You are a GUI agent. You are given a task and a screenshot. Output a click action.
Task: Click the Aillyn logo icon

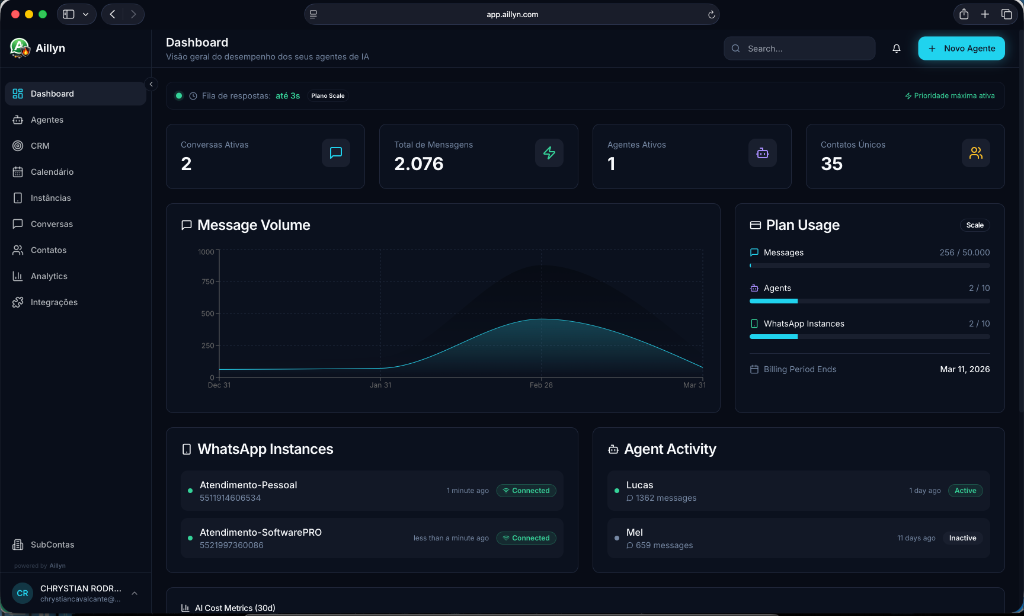tap(20, 48)
